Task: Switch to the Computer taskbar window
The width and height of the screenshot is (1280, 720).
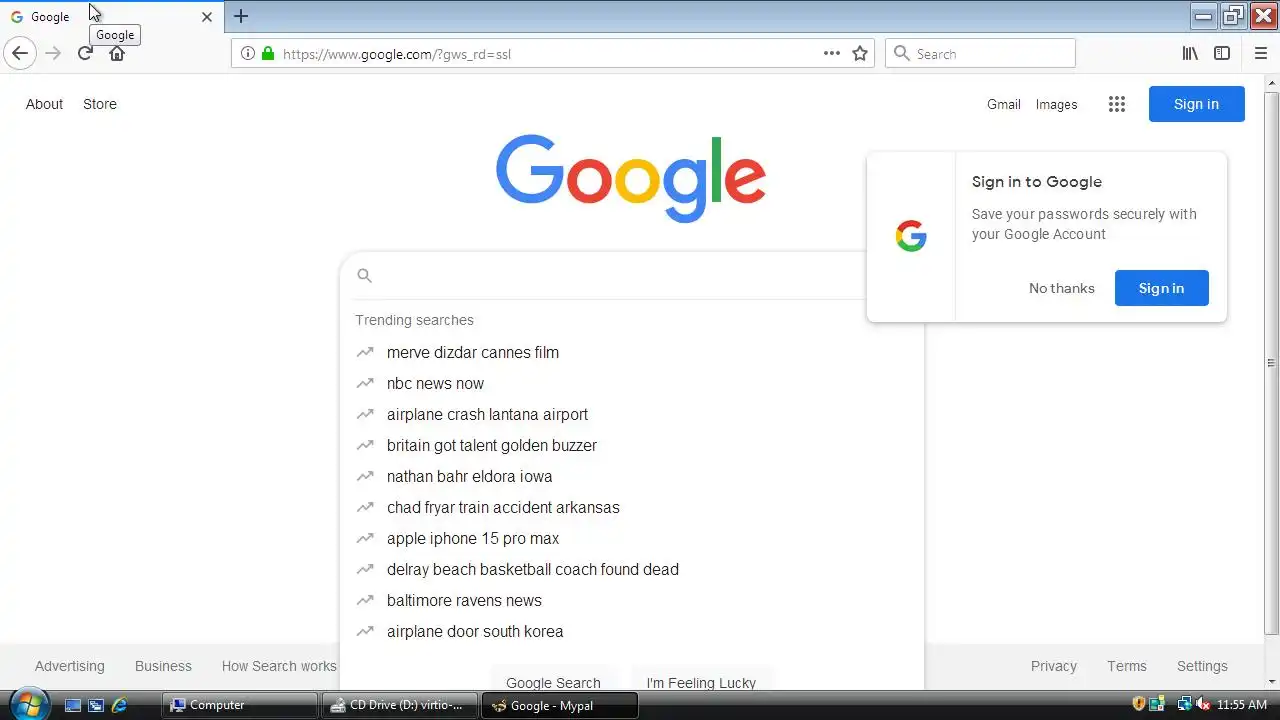Action: 240,705
